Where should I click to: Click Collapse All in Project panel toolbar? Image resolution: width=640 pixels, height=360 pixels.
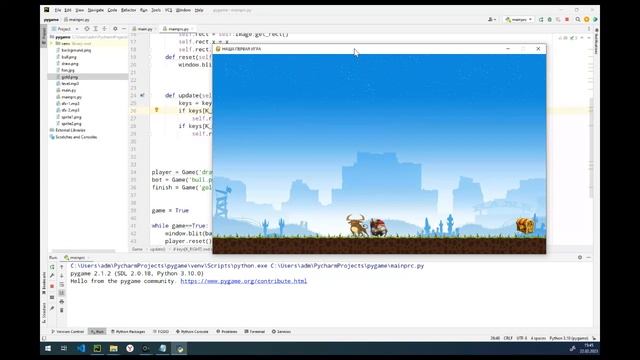104,29
